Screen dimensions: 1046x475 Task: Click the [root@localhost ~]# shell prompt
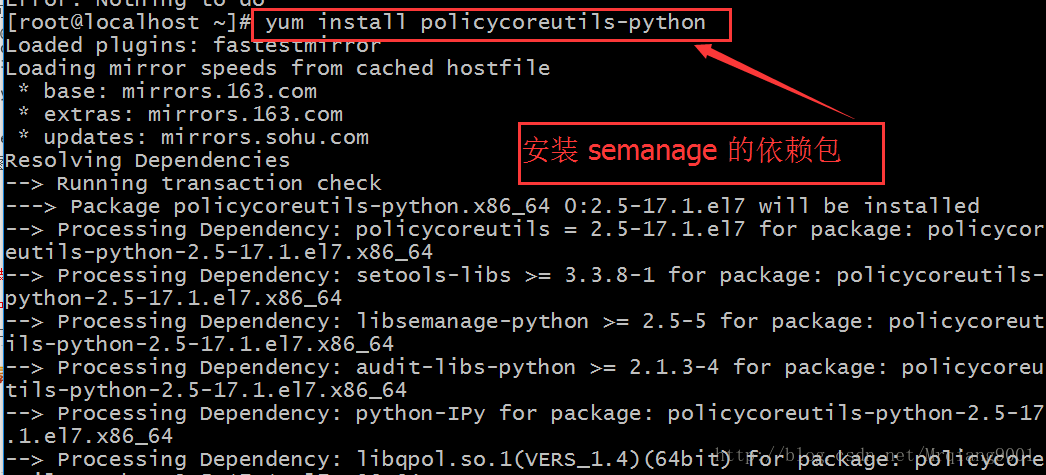click(126, 22)
